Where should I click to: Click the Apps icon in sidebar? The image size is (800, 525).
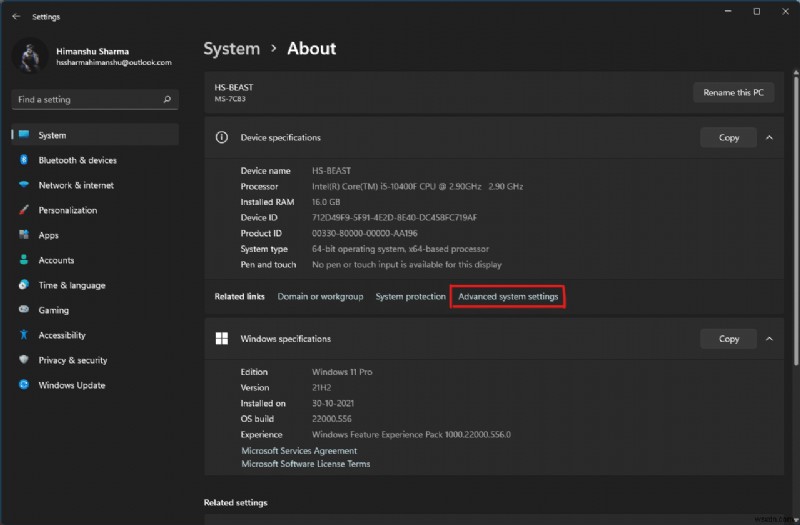24,235
